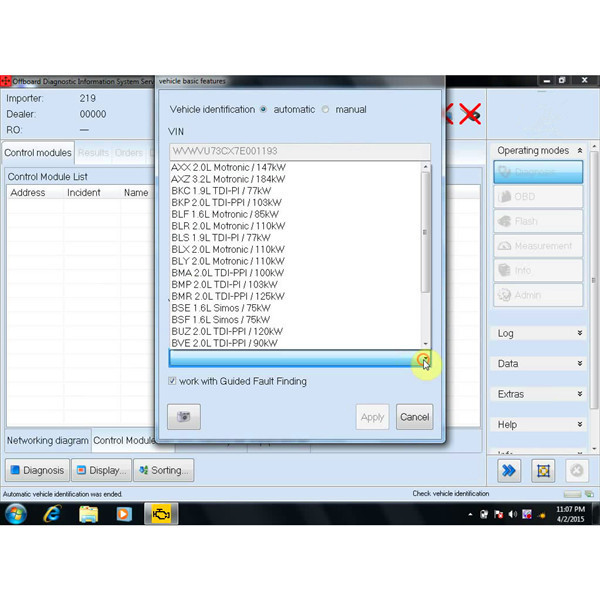Screen dimensions: 600x600
Task: Open the media player taskbar icon
Action: click(124, 514)
